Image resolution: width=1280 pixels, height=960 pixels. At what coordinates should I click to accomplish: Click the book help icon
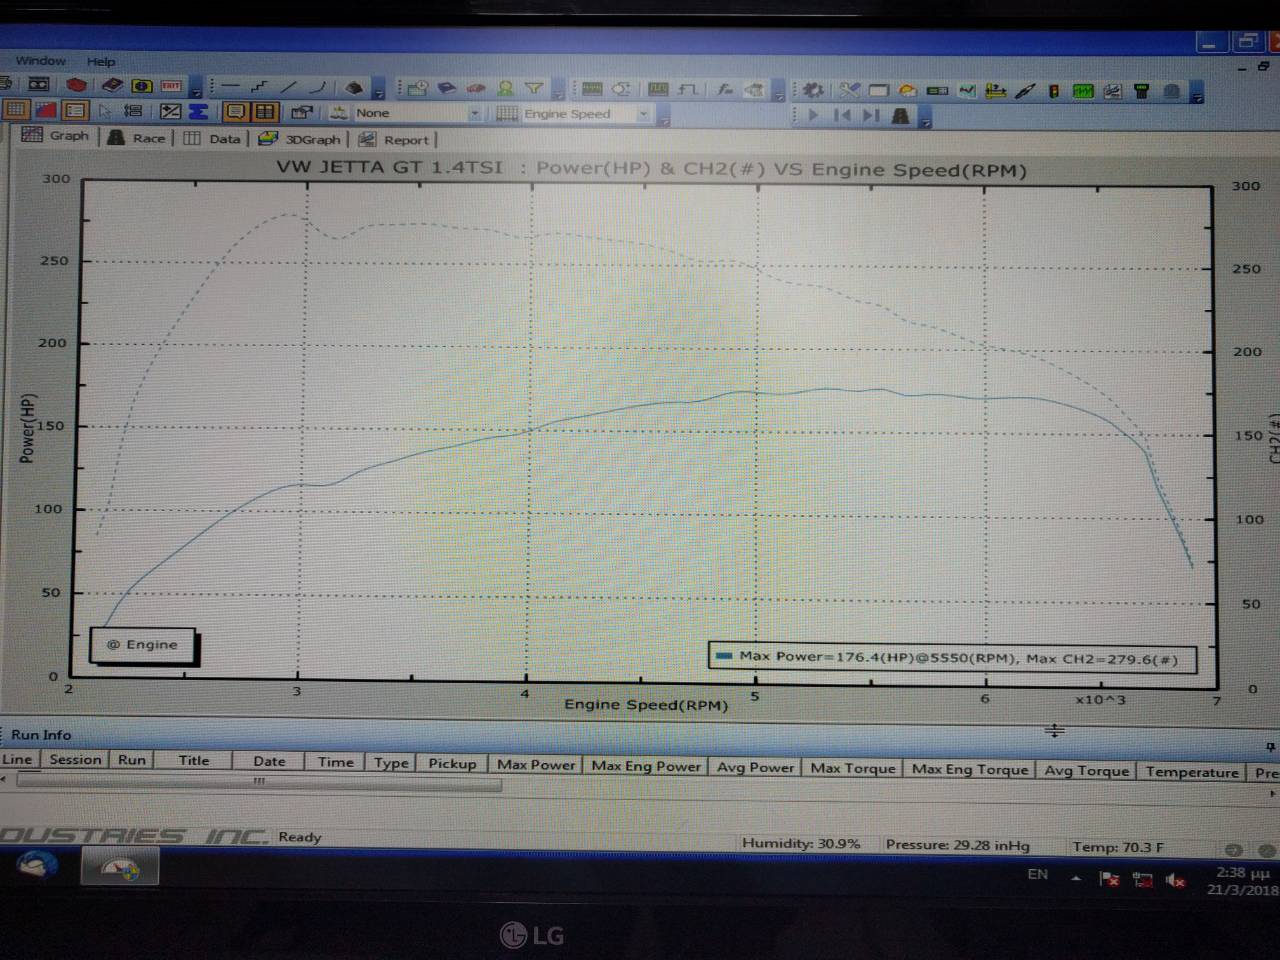click(112, 86)
